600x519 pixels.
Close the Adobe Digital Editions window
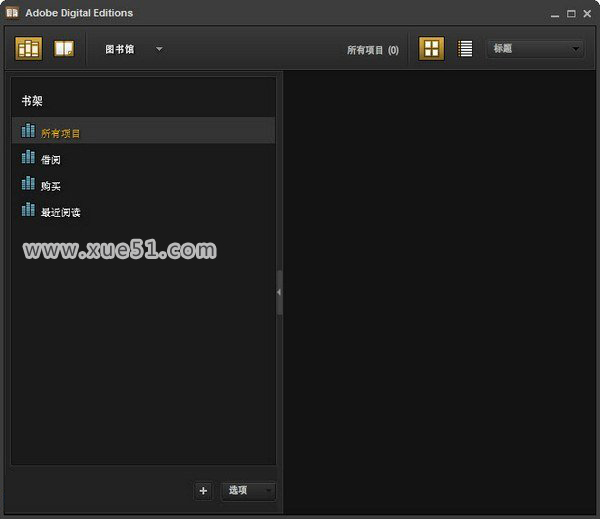coord(587,14)
